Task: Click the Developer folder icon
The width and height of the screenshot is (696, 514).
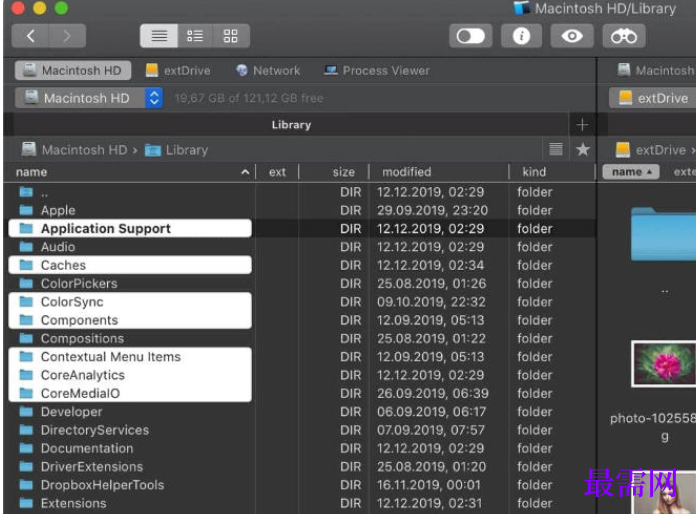Action: point(26,411)
